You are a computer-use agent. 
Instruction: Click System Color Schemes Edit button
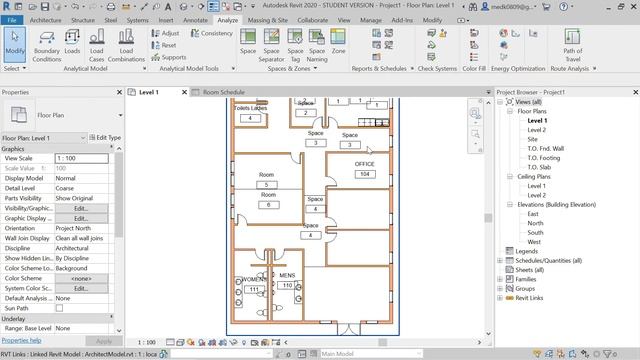[x=81, y=288]
